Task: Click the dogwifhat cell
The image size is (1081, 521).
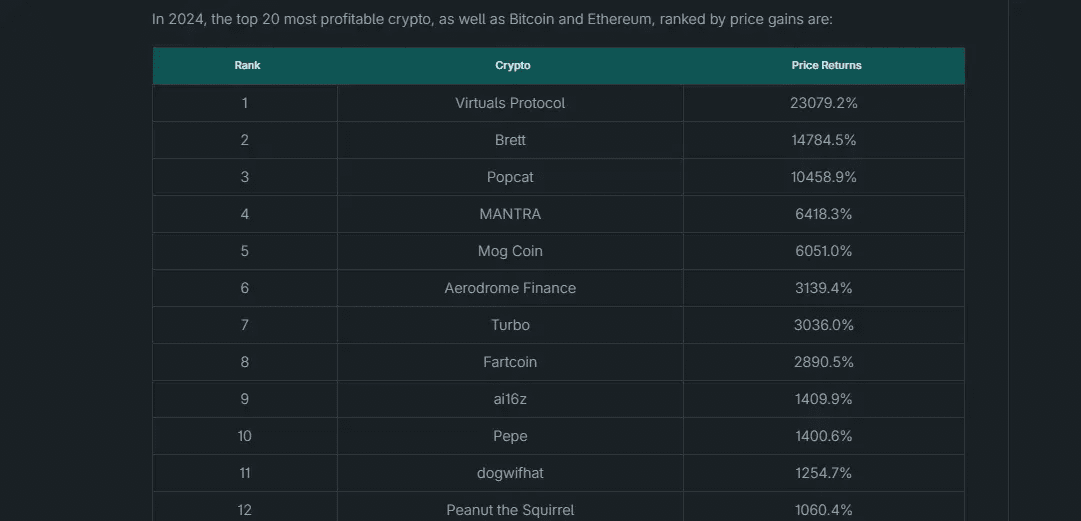Action: [x=510, y=473]
